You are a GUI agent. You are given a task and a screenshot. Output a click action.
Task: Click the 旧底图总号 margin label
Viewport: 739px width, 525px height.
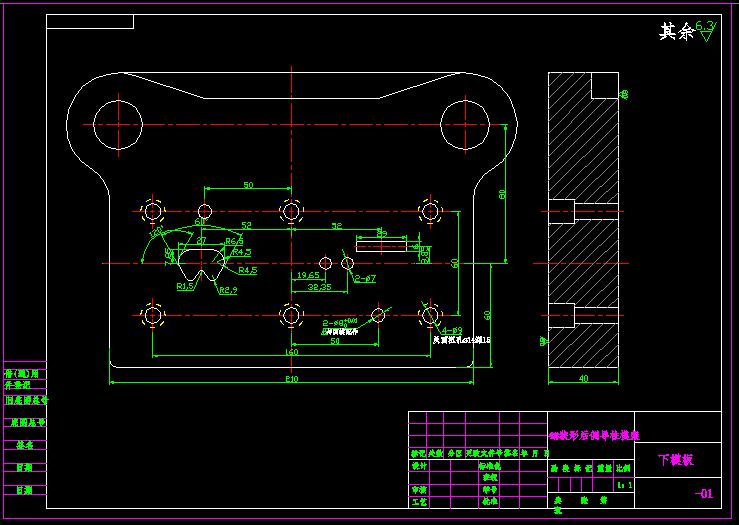pyautogui.click(x=26, y=400)
